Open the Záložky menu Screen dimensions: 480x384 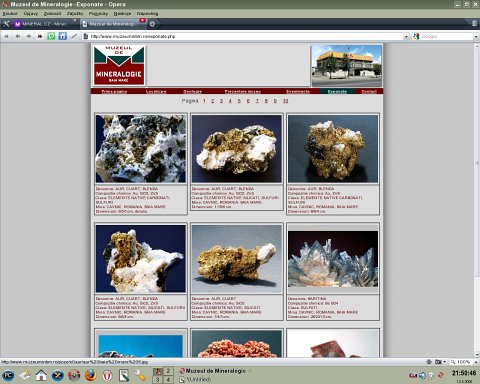click(75, 14)
